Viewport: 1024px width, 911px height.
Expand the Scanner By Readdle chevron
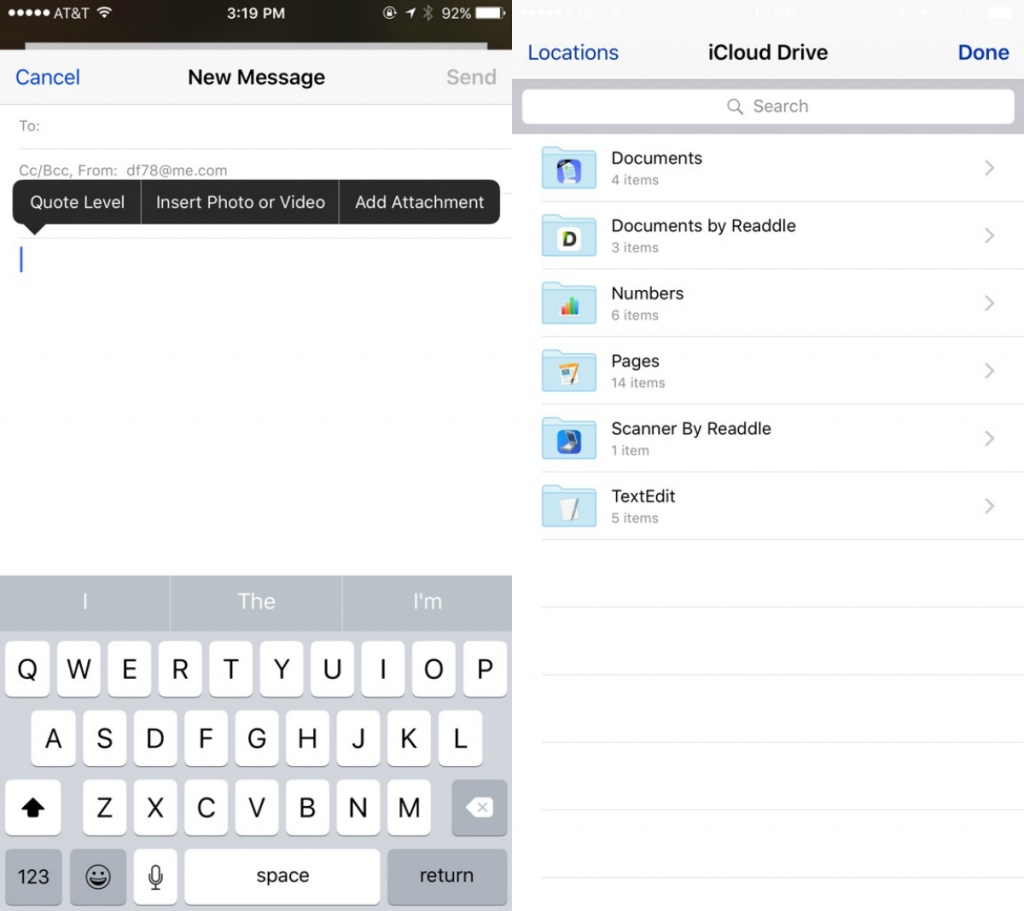(989, 438)
